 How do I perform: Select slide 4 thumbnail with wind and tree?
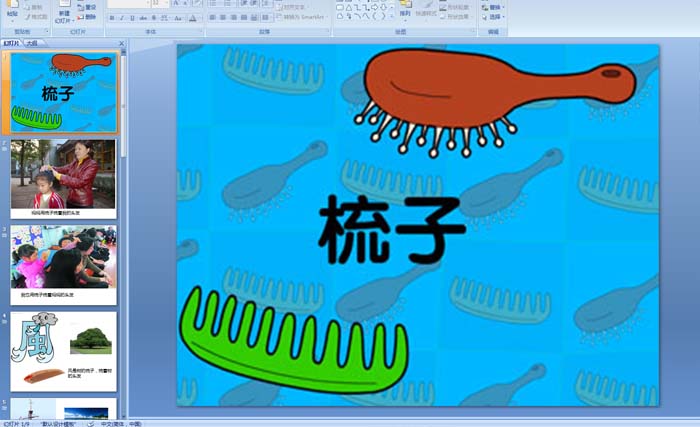coord(63,352)
